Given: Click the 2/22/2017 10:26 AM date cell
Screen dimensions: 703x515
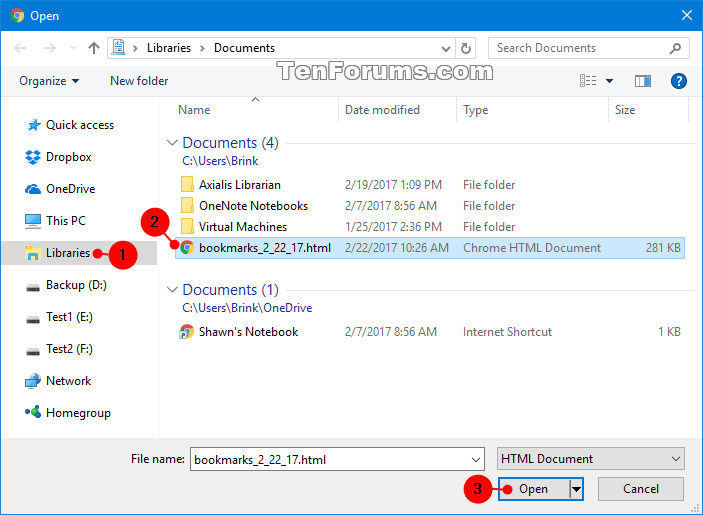Looking at the screenshot, I should (396, 248).
